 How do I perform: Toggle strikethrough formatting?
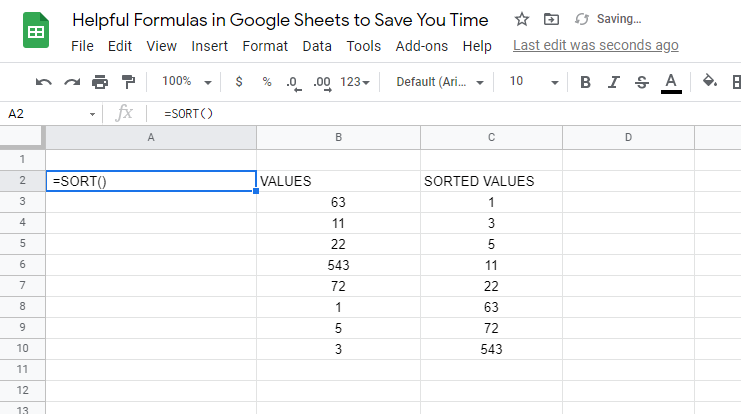coord(642,82)
